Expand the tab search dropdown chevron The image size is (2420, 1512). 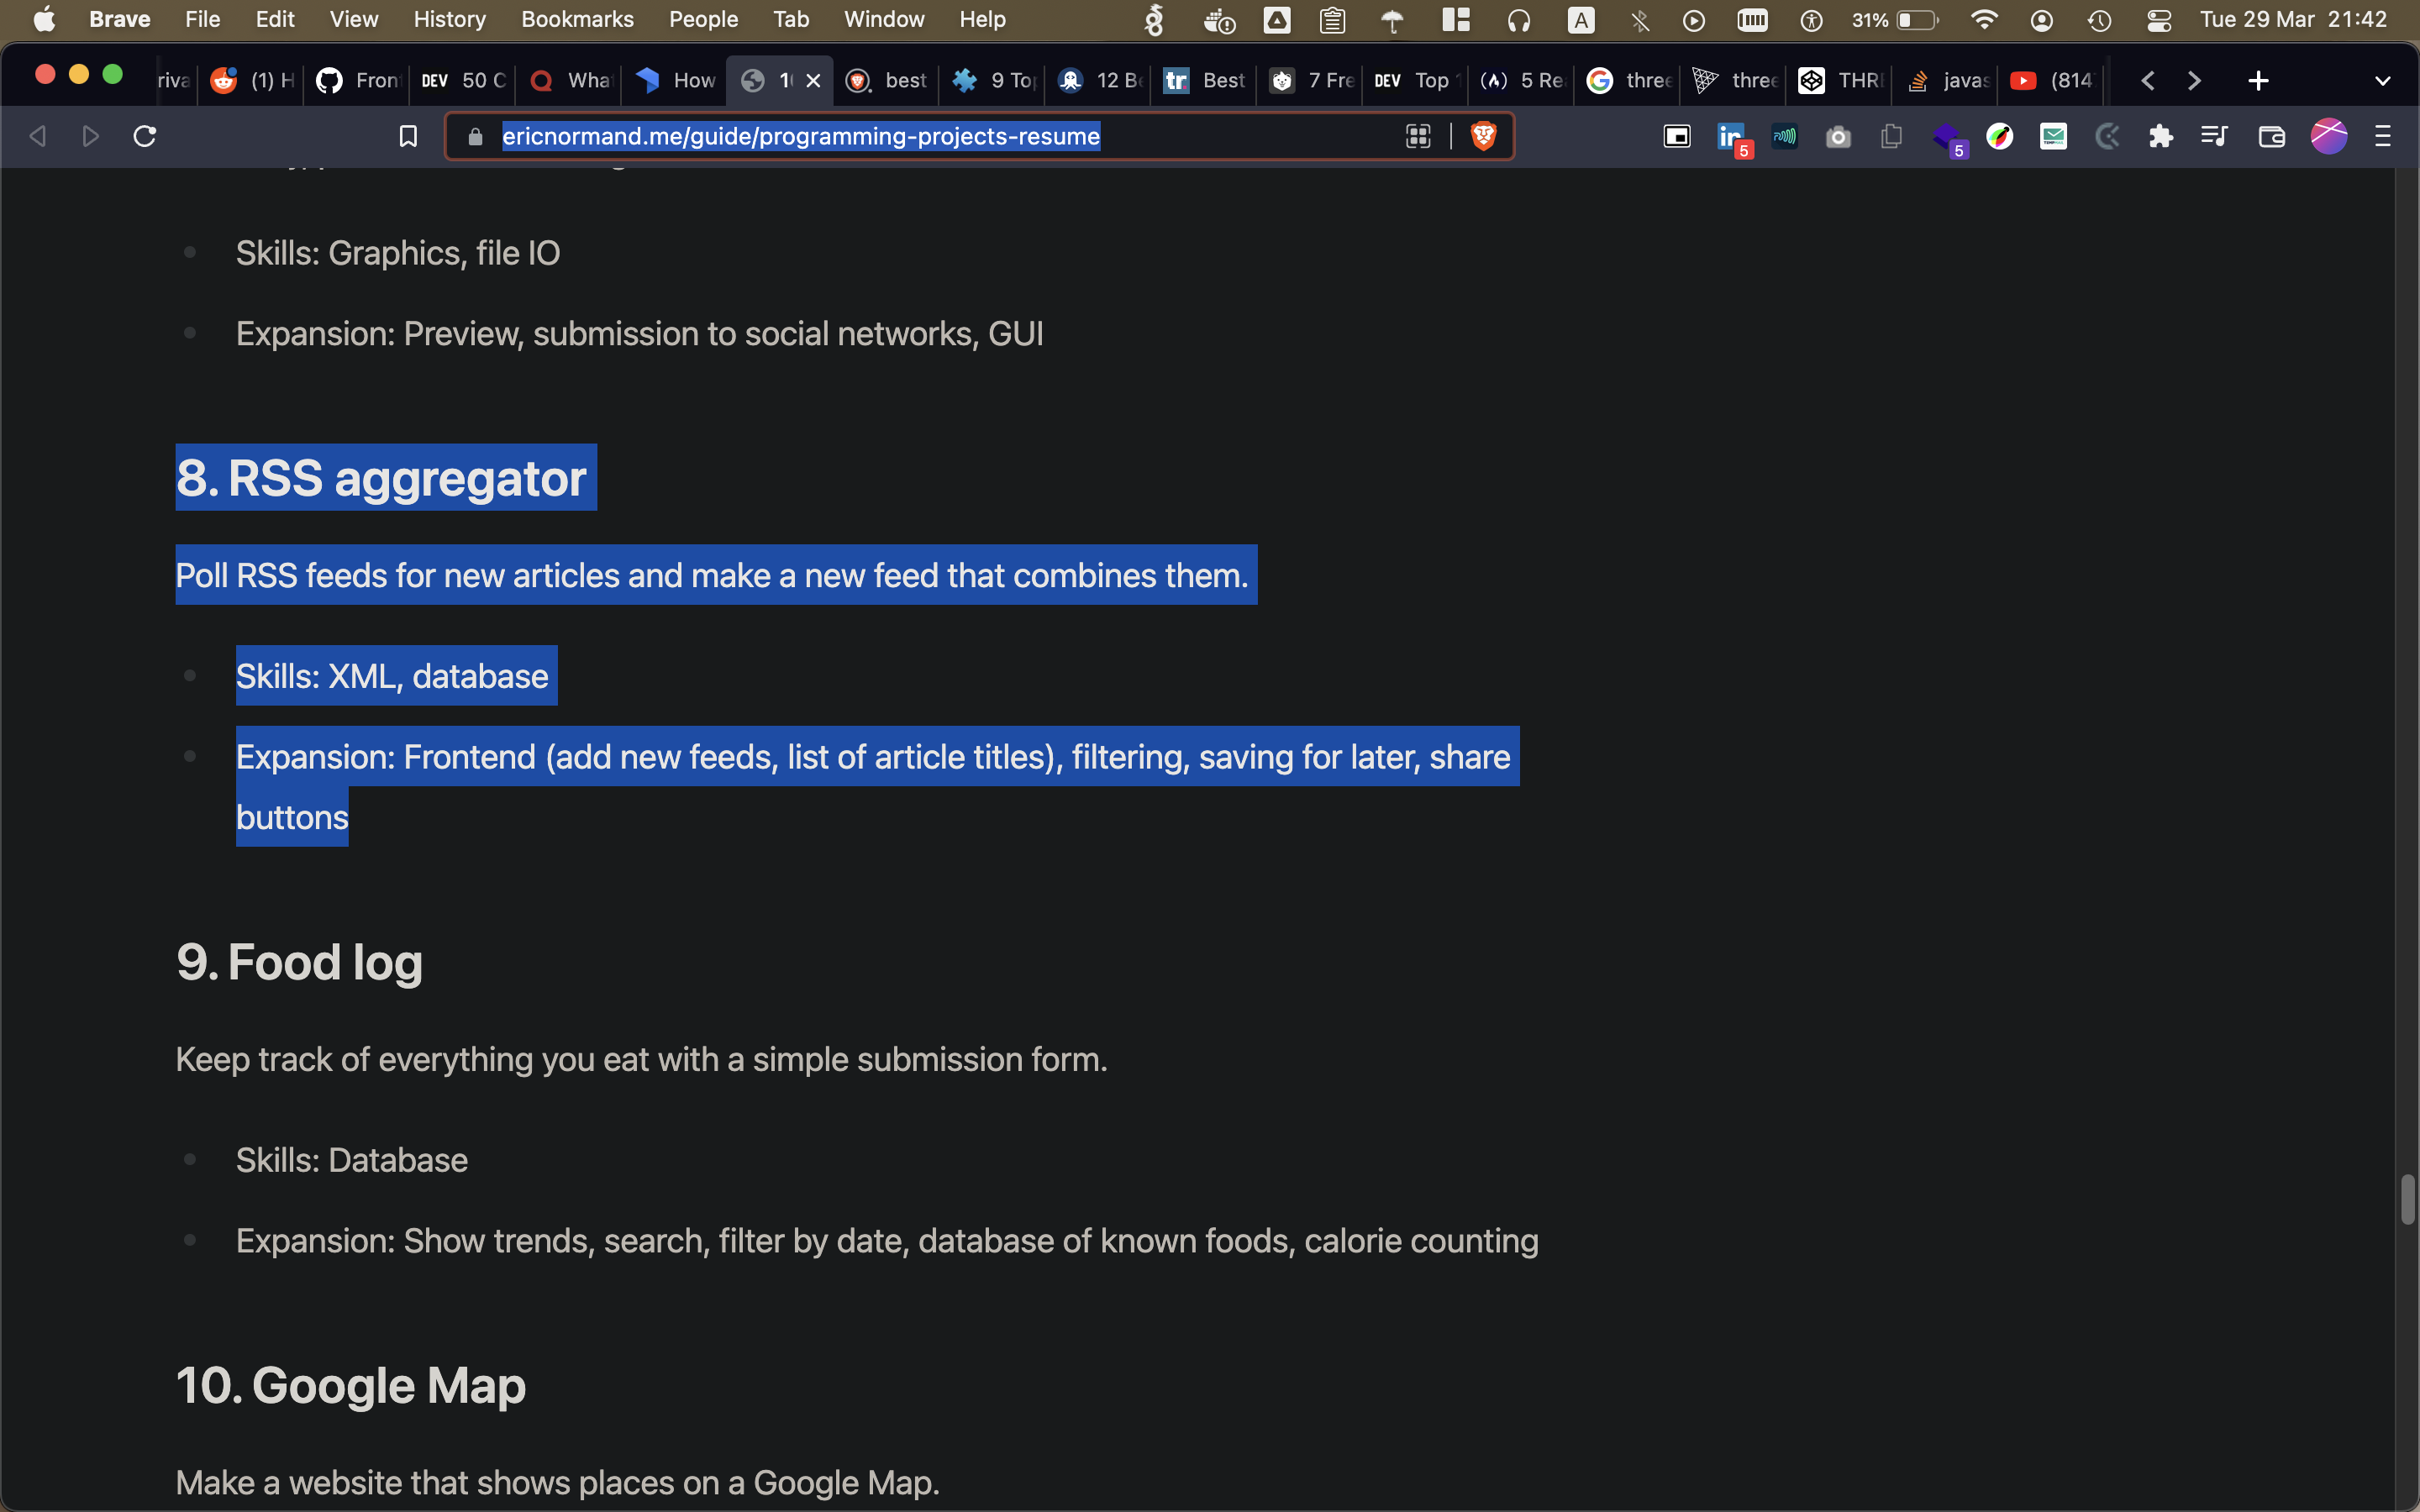(x=2382, y=81)
